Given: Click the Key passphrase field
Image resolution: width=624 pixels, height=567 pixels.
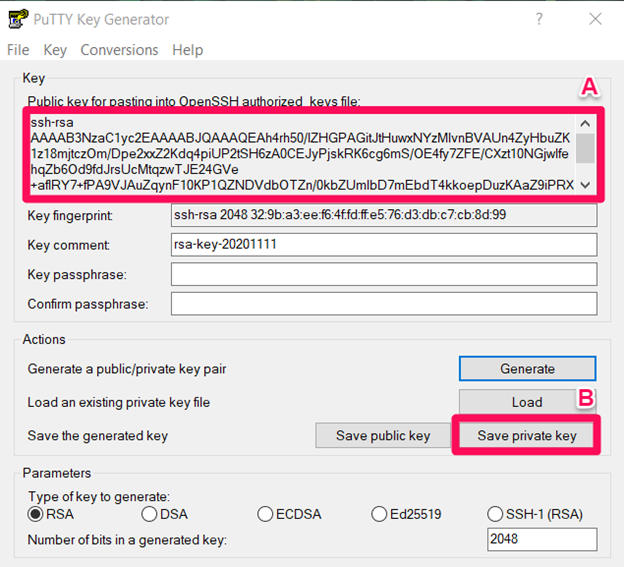Looking at the screenshot, I should point(384,274).
